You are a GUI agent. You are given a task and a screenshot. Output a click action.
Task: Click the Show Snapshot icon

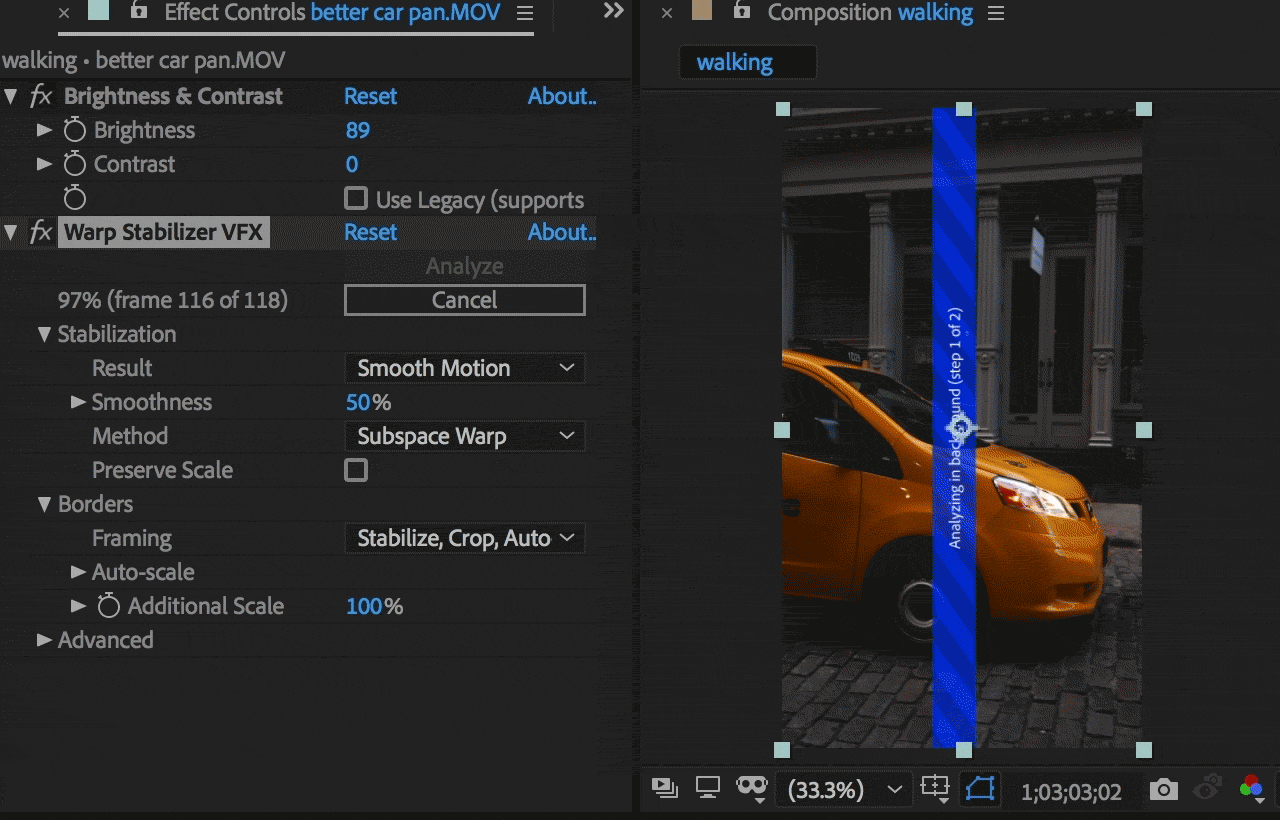coord(1206,790)
